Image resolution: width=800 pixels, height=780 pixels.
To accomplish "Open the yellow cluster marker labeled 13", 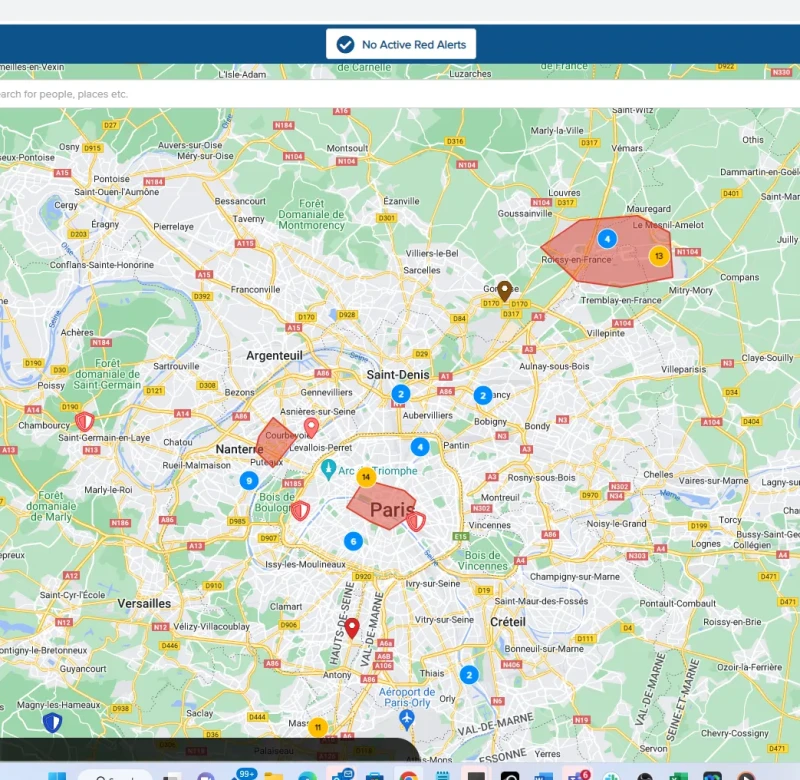I will pos(659,256).
